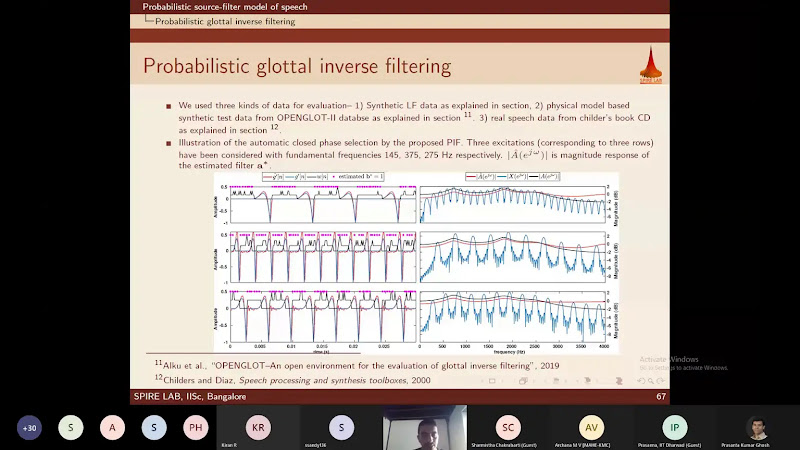Click the Beamer slide navigation icon
The height and width of the screenshot is (450, 800).
(492, 381)
